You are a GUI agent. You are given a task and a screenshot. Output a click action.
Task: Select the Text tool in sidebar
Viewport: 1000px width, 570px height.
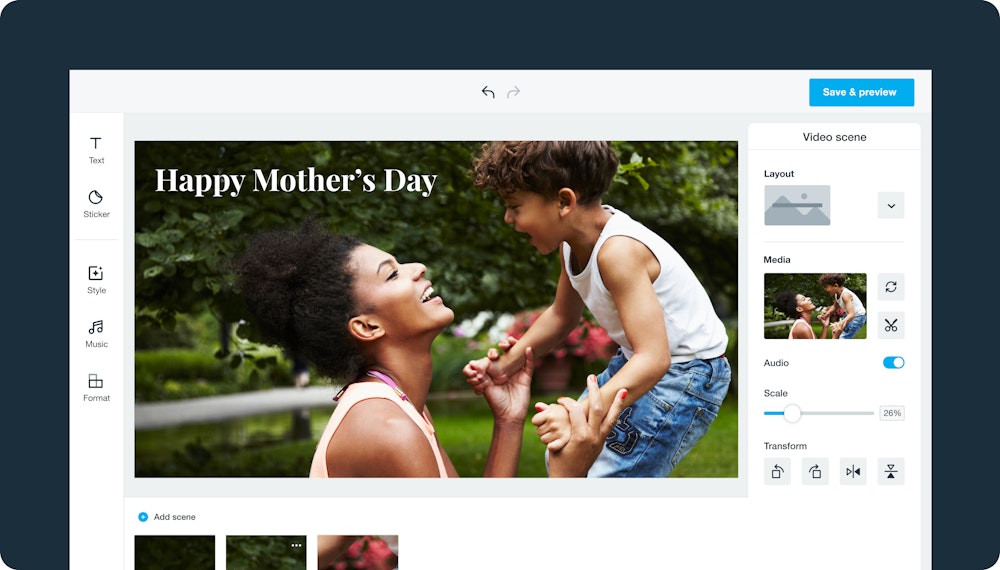click(x=96, y=150)
